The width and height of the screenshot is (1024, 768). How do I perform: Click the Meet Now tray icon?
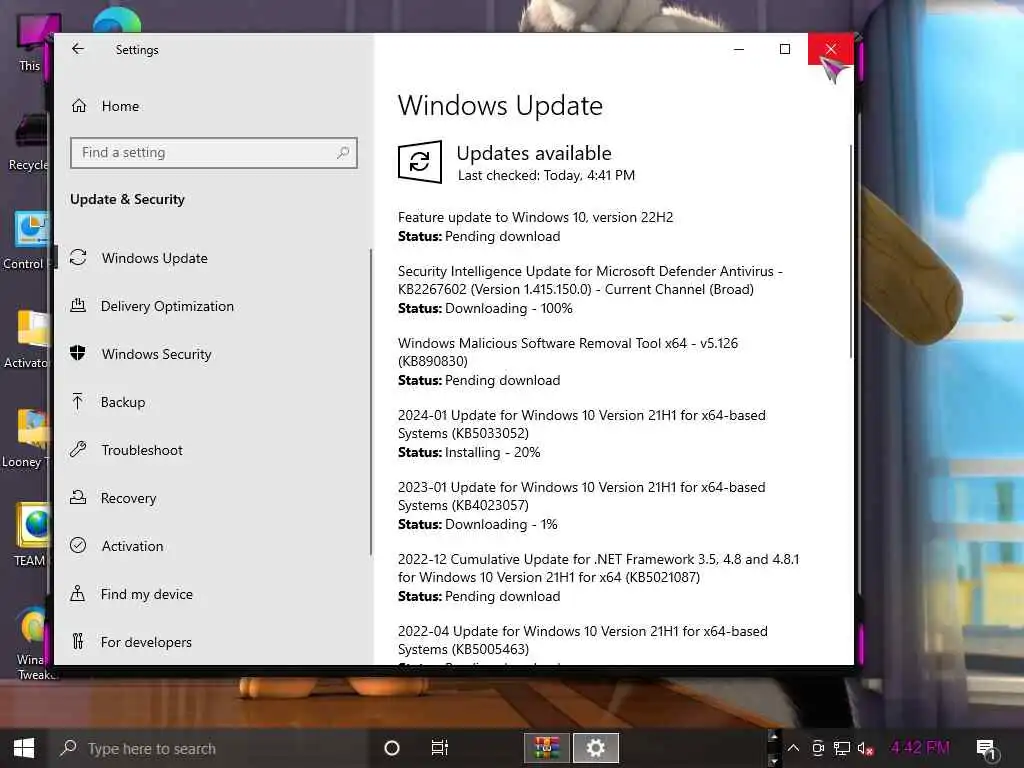(x=817, y=748)
